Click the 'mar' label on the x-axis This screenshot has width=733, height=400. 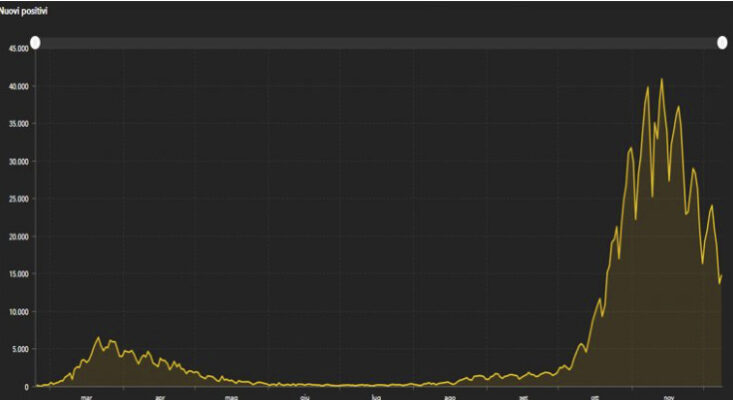(86, 395)
